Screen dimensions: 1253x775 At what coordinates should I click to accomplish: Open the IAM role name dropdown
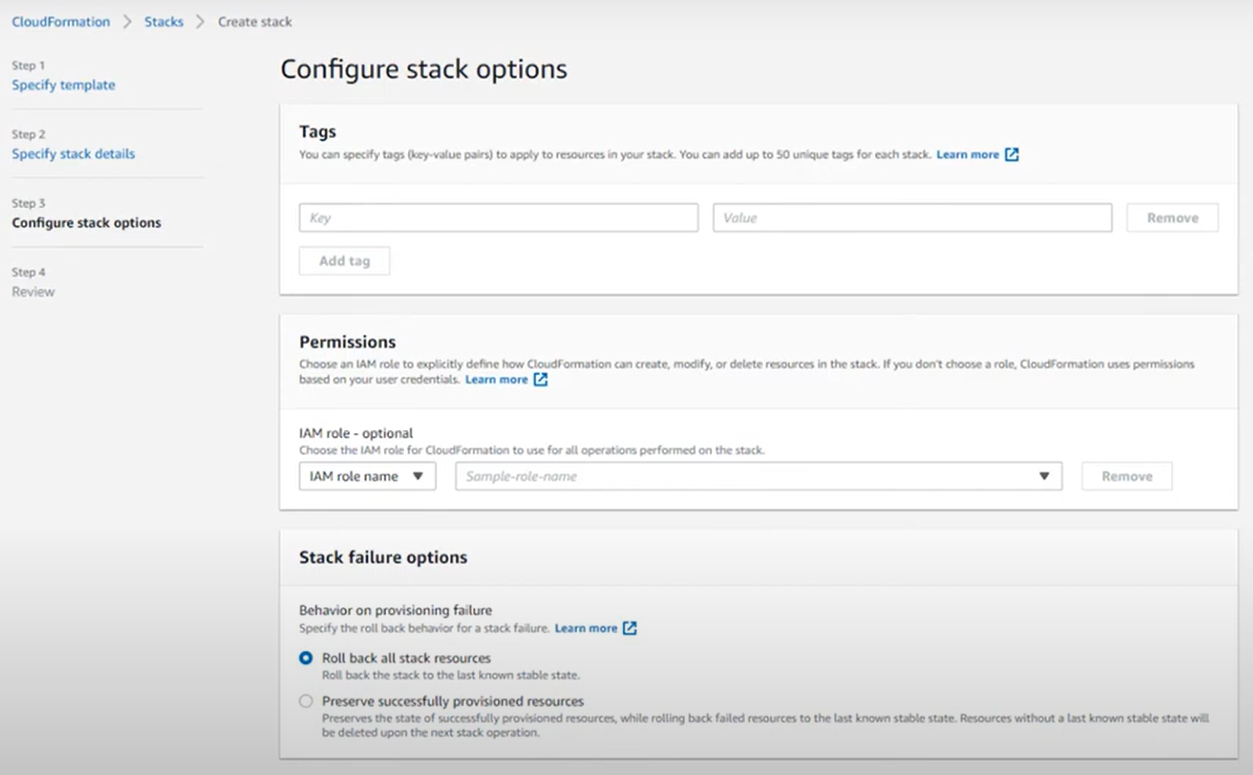click(367, 476)
